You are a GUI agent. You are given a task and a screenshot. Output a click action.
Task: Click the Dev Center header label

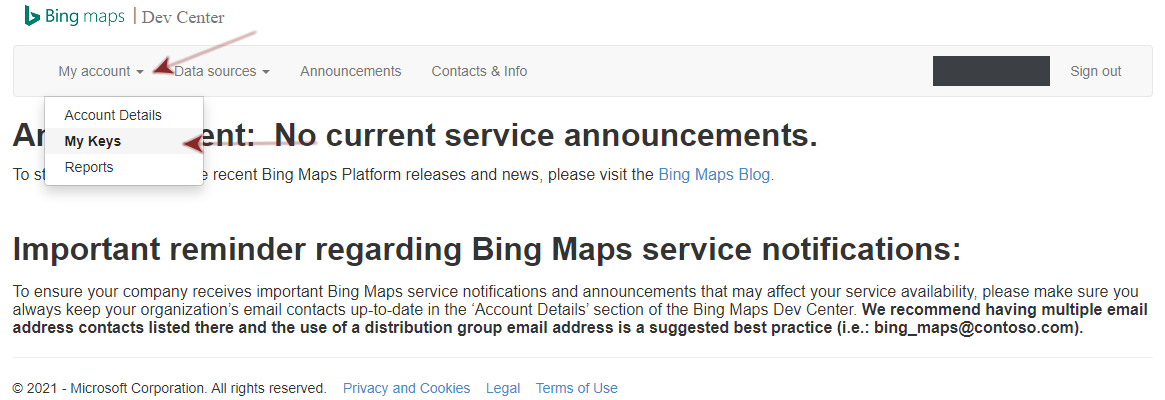(183, 17)
